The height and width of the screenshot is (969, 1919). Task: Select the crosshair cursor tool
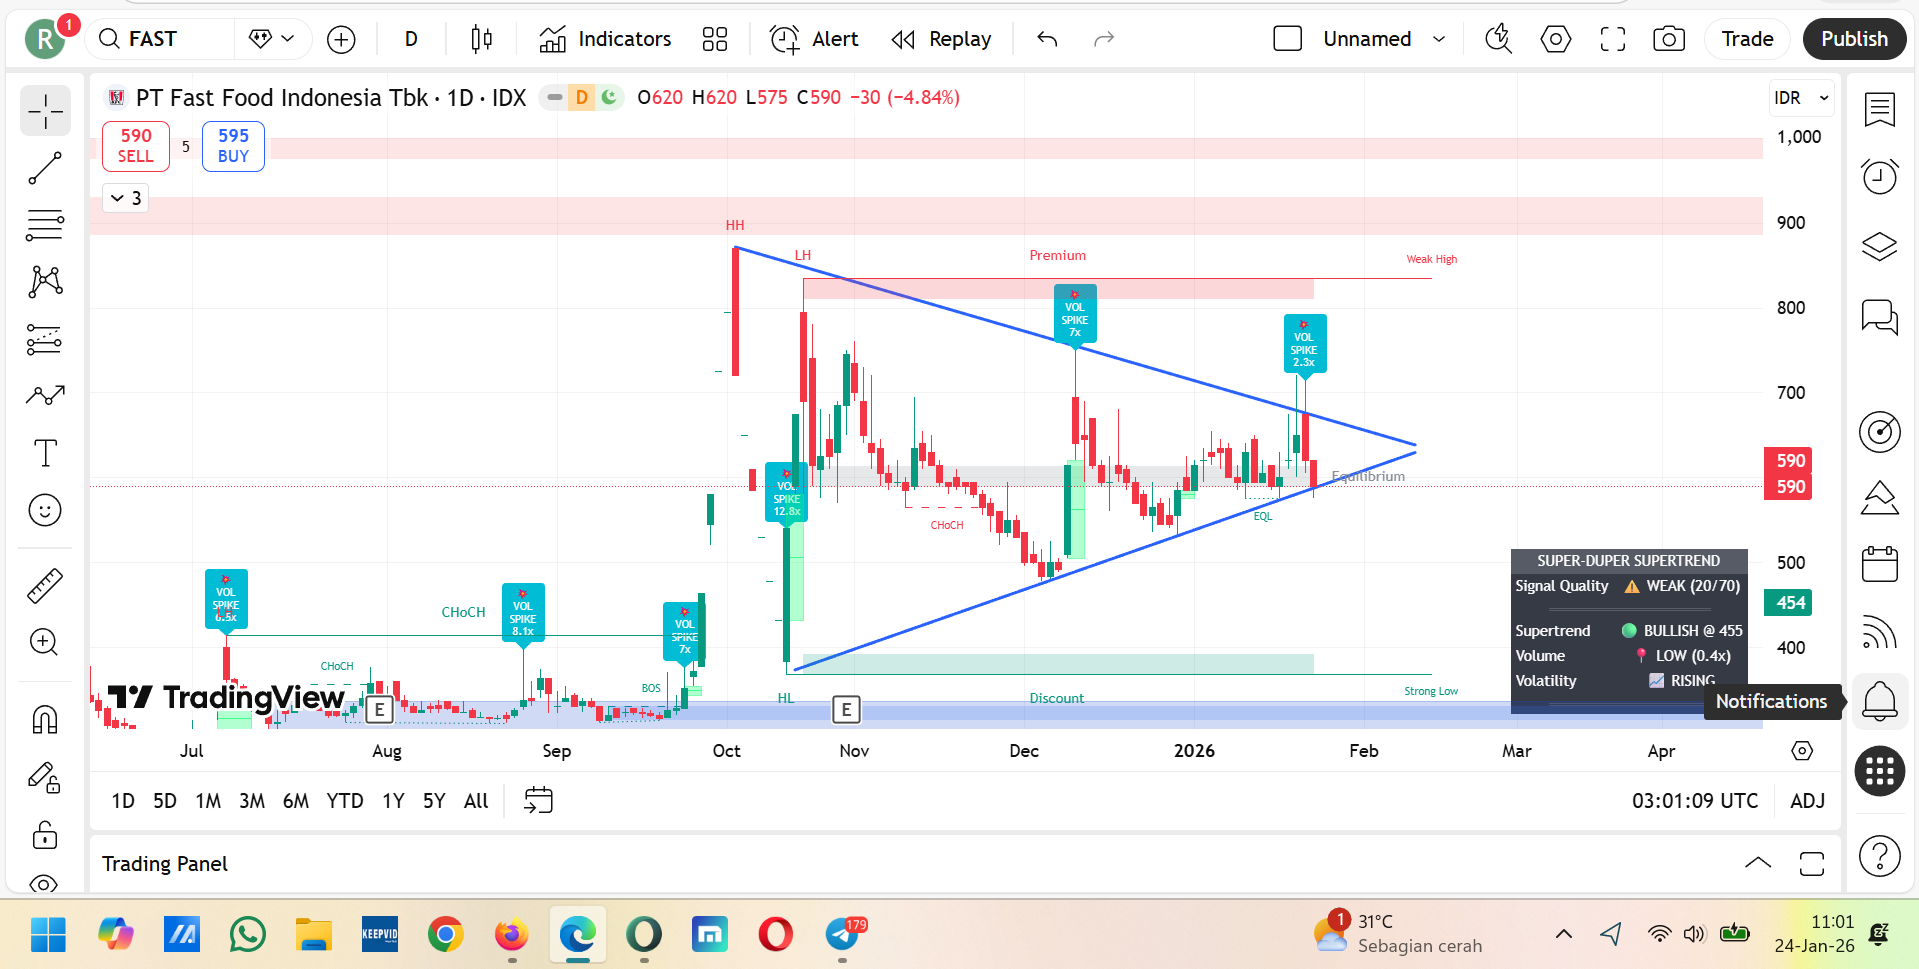coord(45,111)
